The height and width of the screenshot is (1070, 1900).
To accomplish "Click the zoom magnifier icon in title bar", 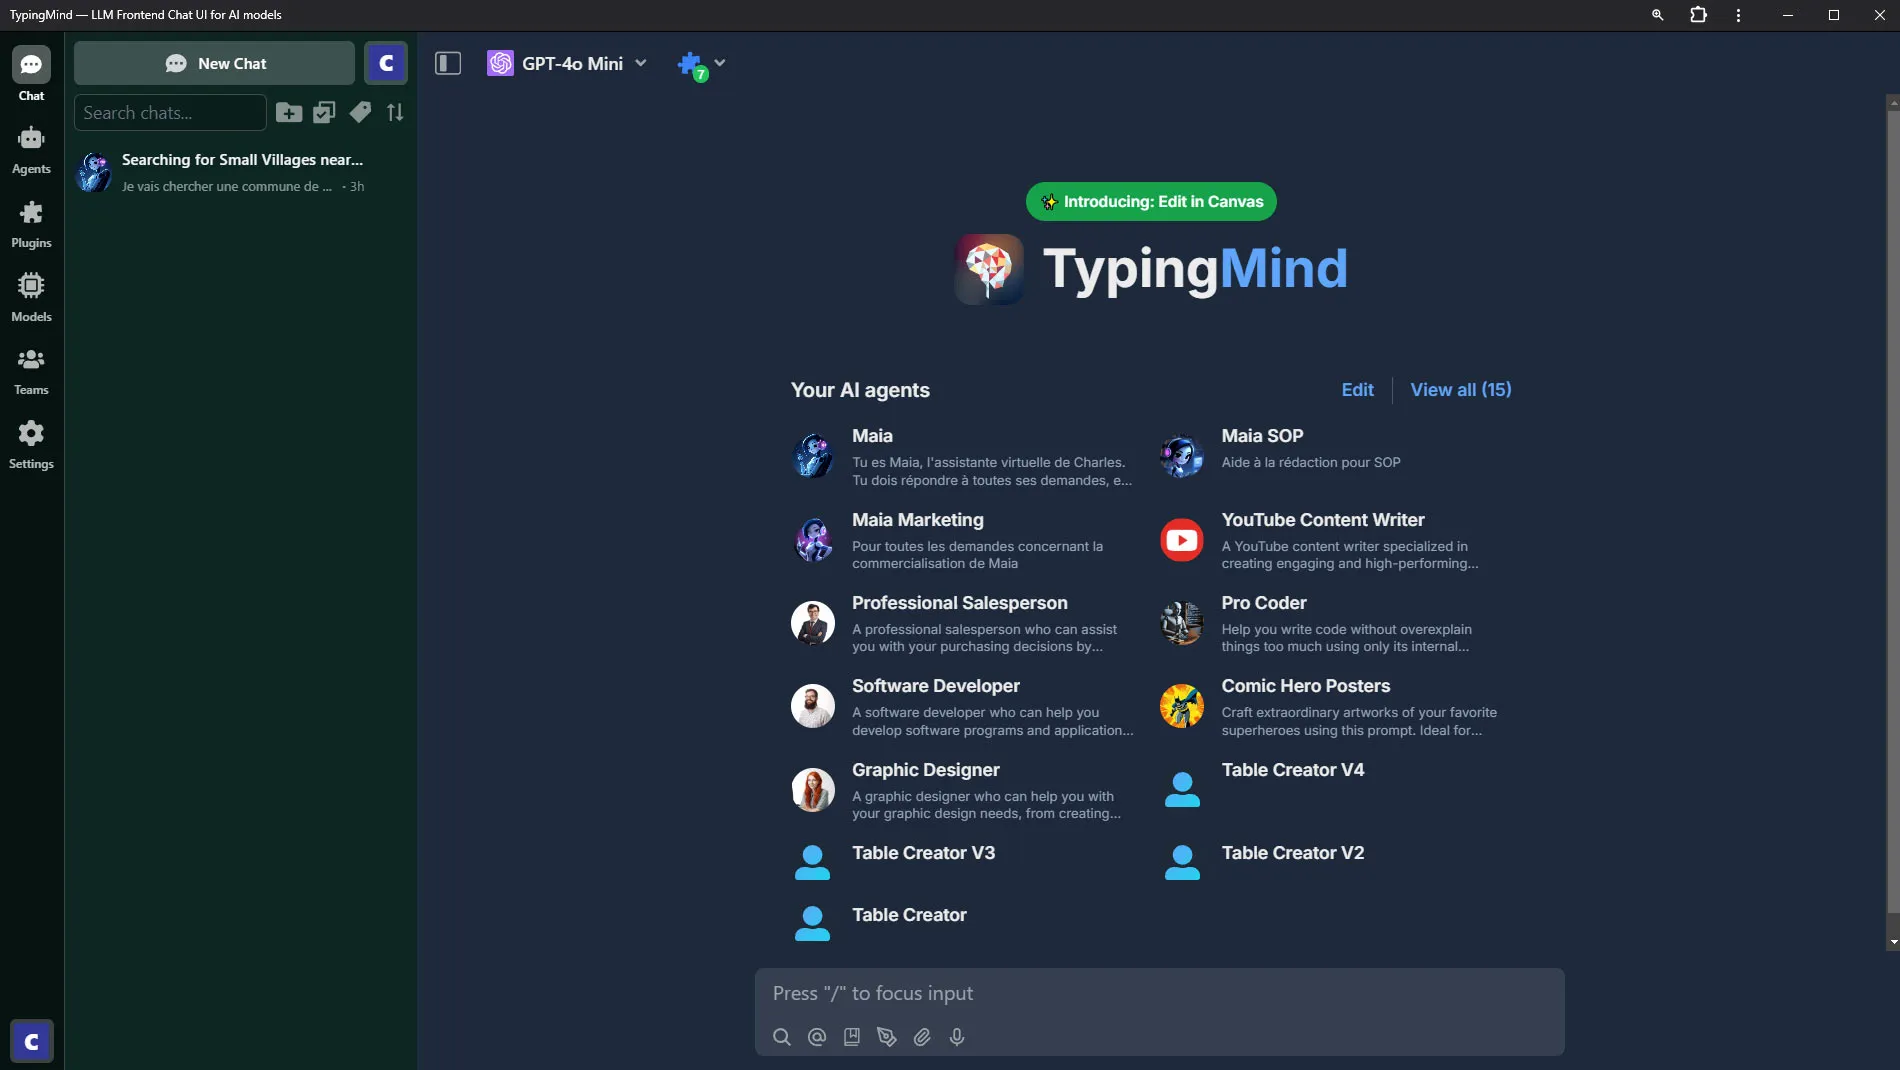I will pos(1657,15).
